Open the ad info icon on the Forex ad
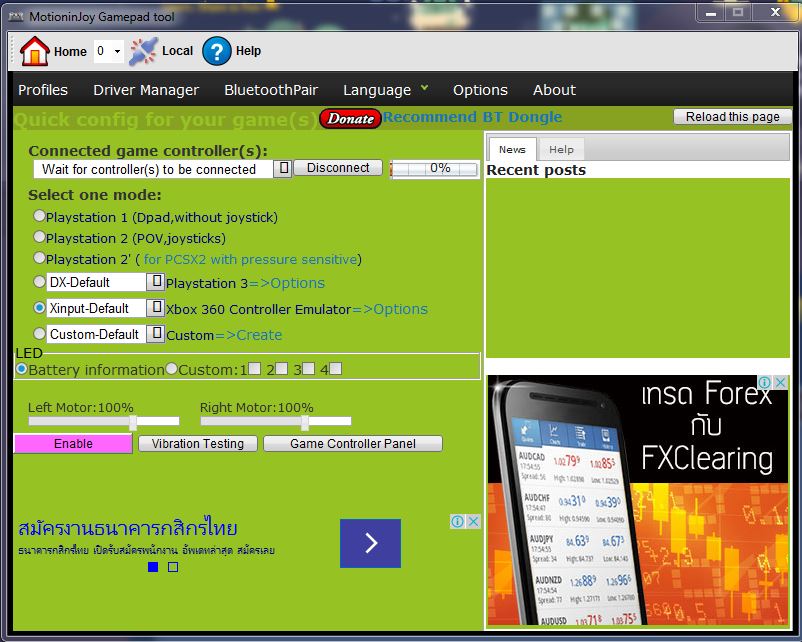Viewport: 802px width, 642px height. pyautogui.click(x=765, y=382)
